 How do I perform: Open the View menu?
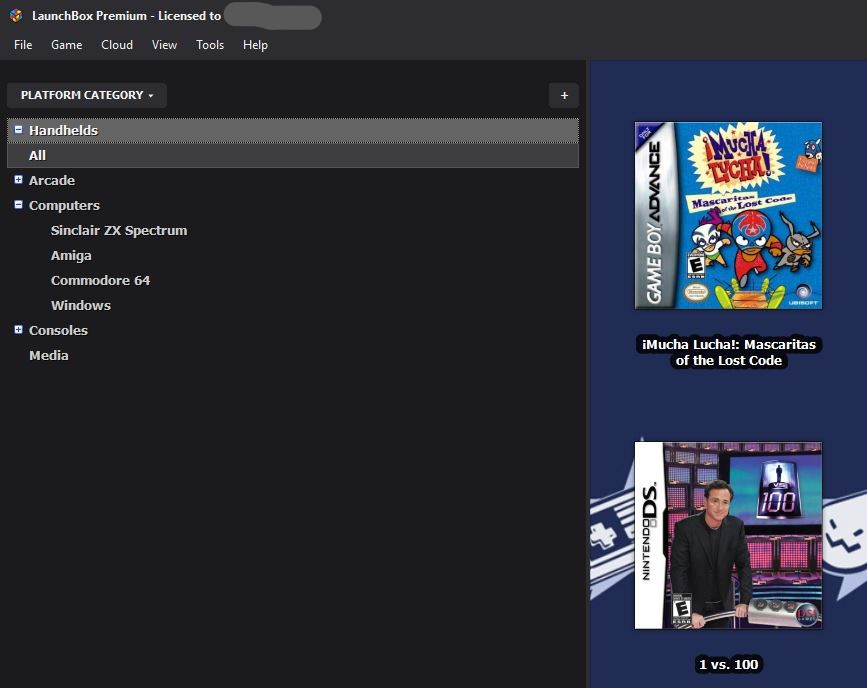[164, 45]
